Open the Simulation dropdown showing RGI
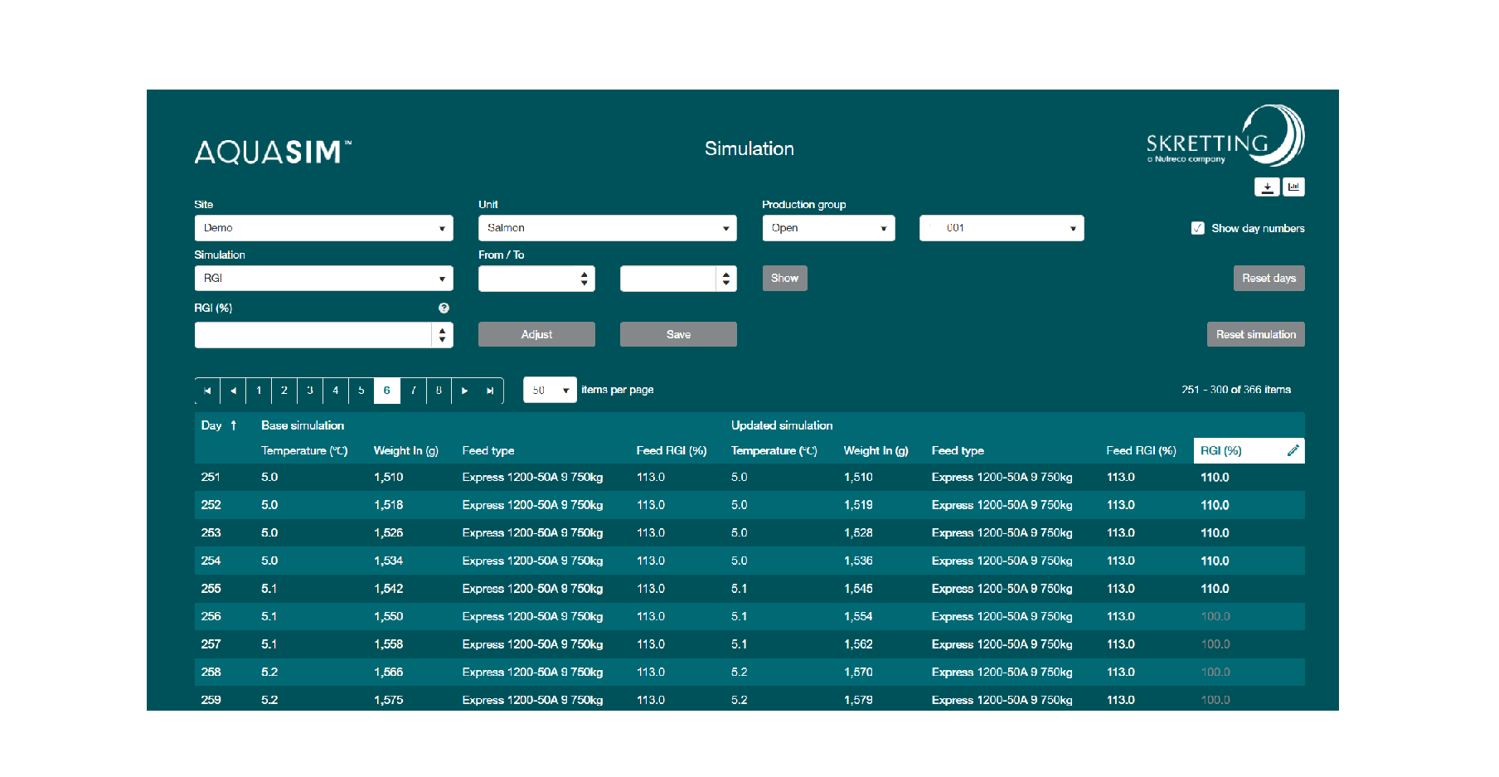Viewport: 1499px width, 777px height. pos(323,279)
